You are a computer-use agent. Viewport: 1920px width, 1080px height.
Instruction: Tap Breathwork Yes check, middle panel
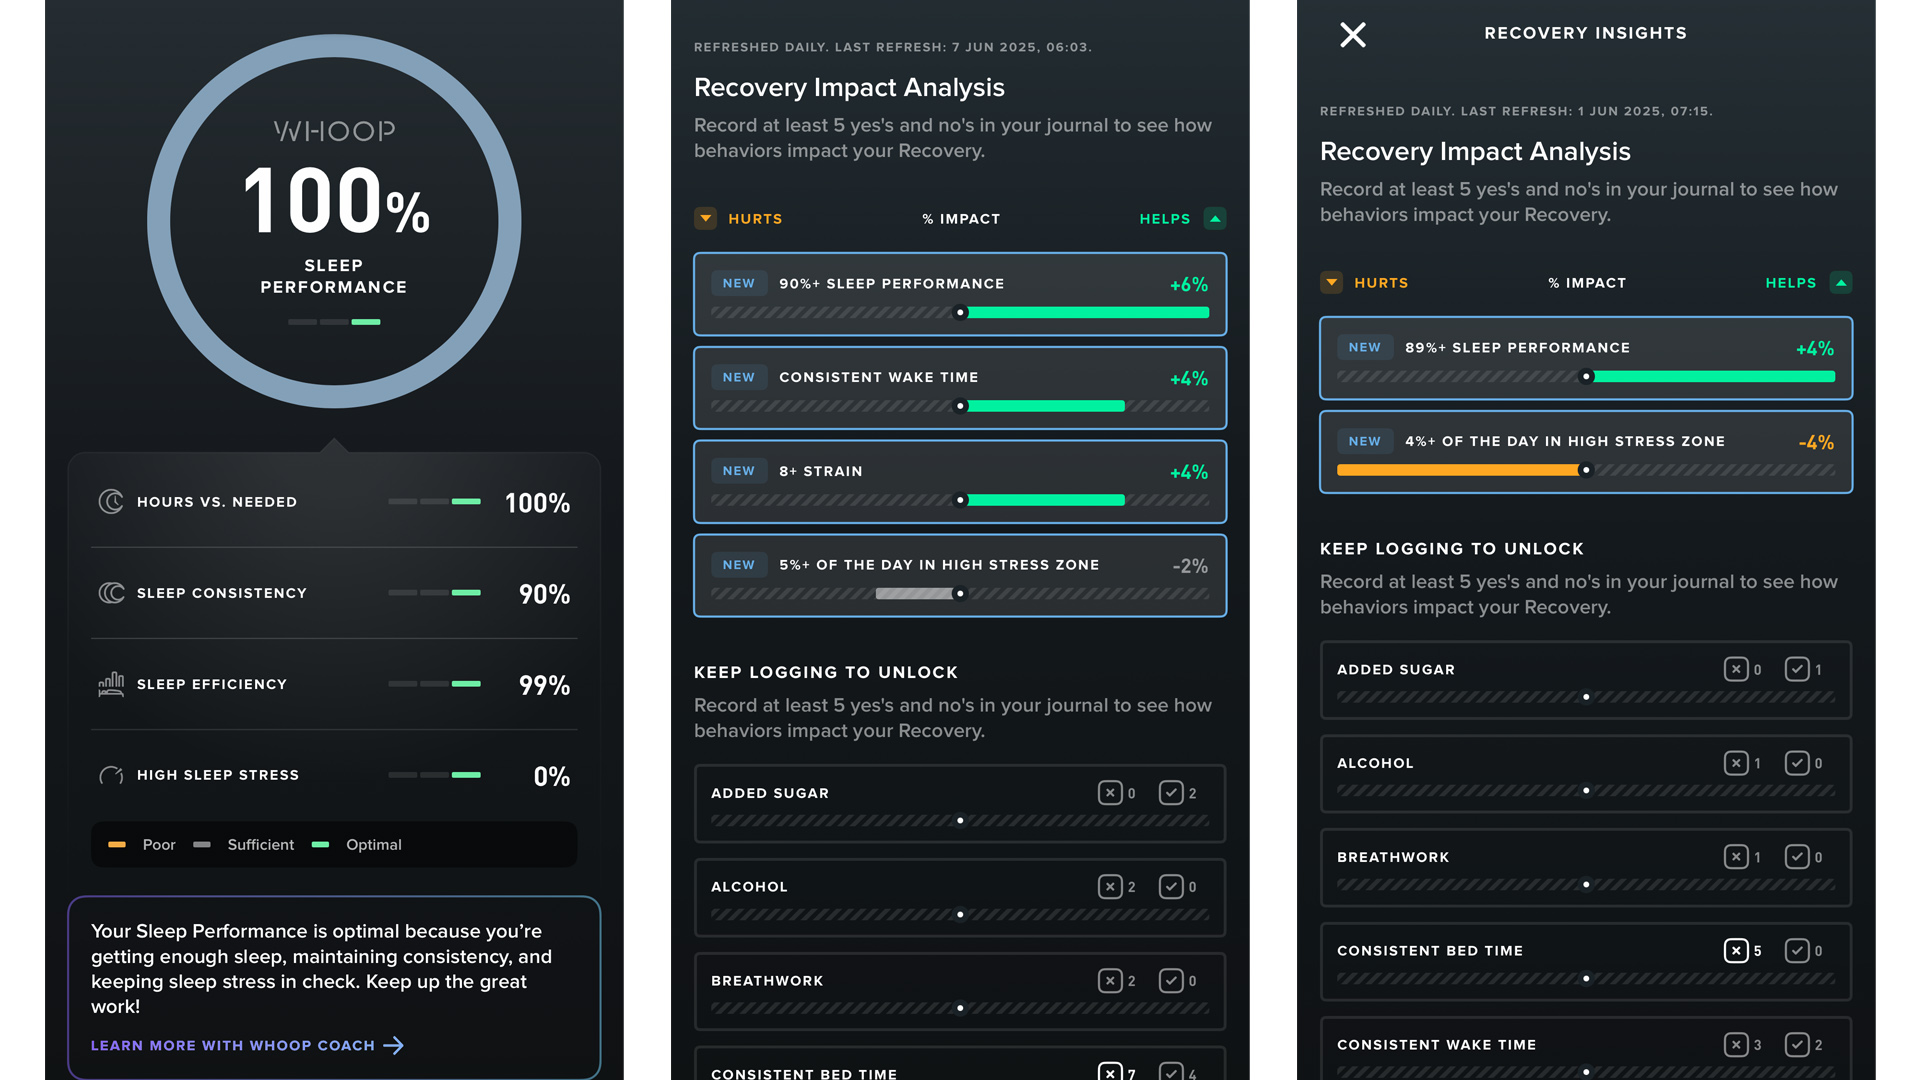pyautogui.click(x=1171, y=980)
